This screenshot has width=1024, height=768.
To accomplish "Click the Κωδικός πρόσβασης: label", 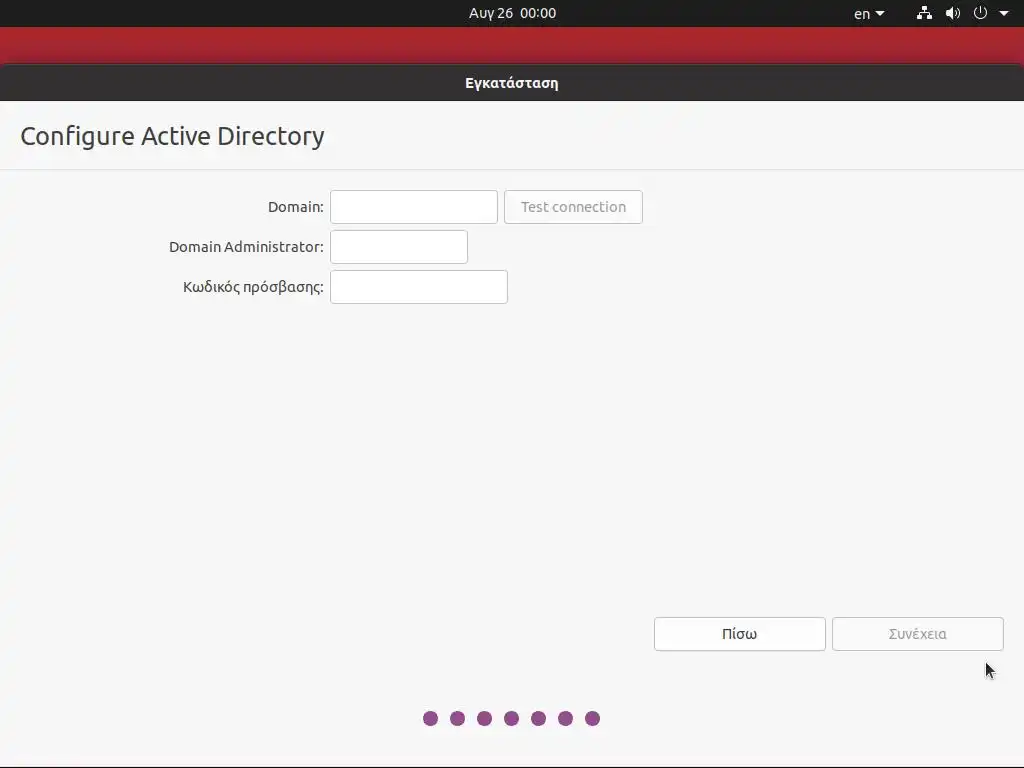I will point(253,287).
